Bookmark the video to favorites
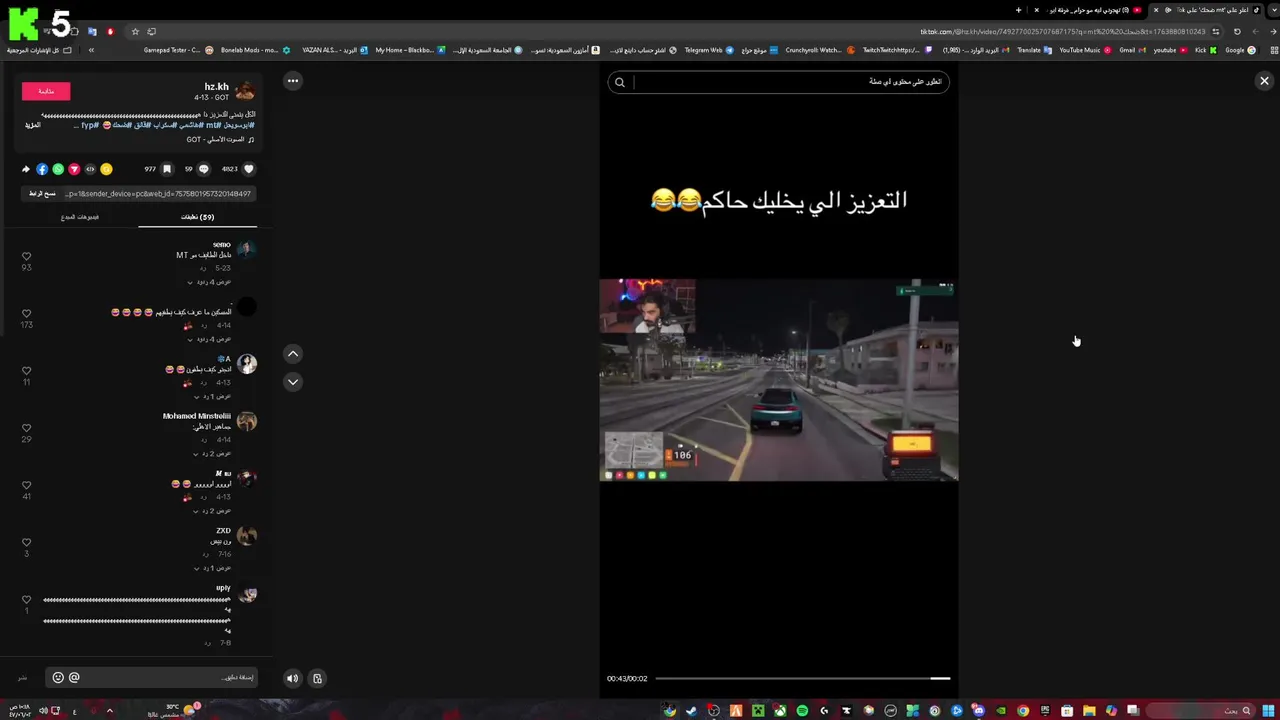1280x720 pixels. pyautogui.click(x=167, y=169)
